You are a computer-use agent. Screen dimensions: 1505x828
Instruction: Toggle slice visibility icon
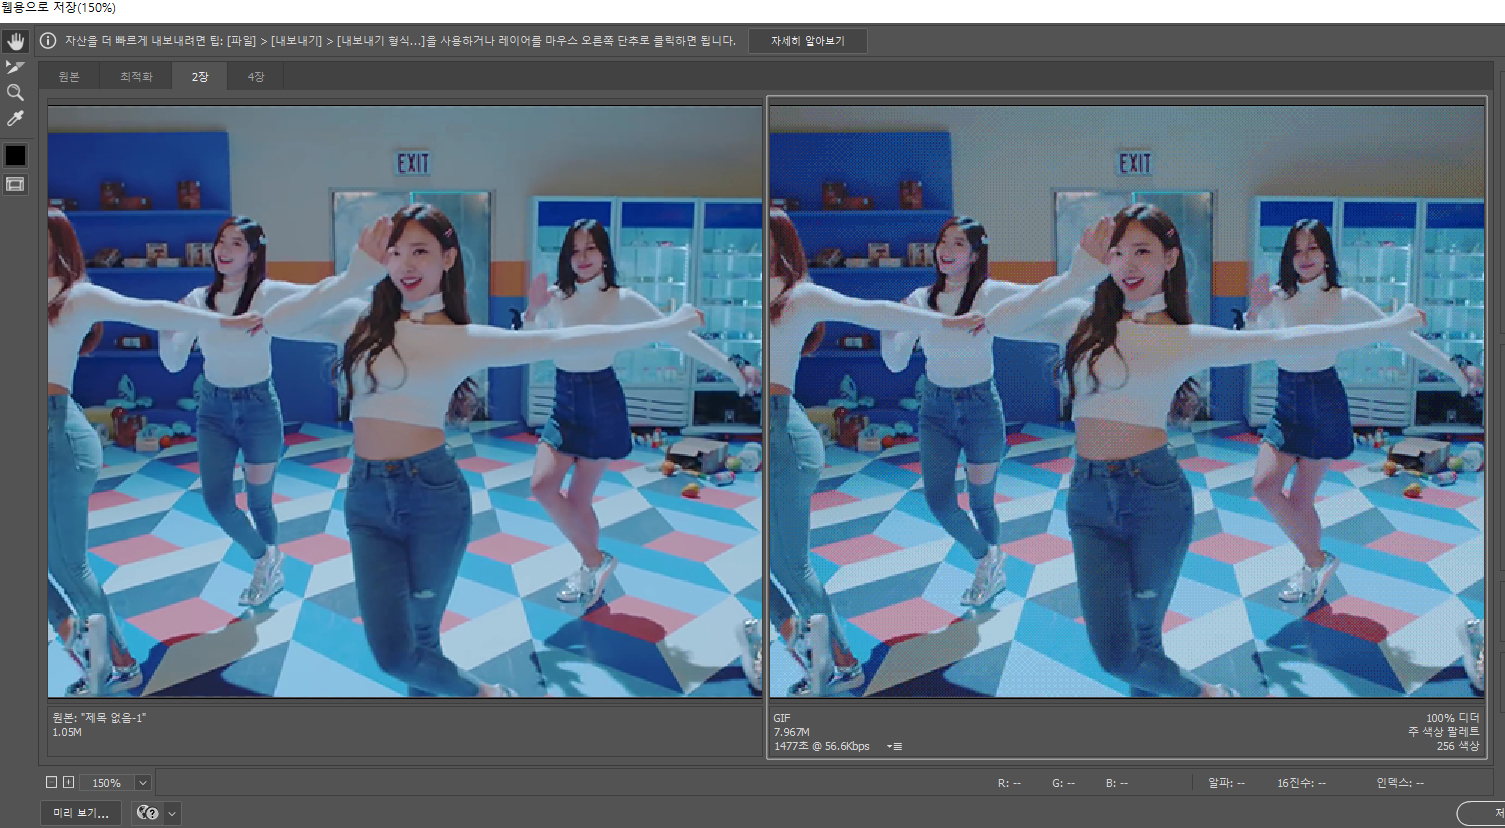coord(15,184)
